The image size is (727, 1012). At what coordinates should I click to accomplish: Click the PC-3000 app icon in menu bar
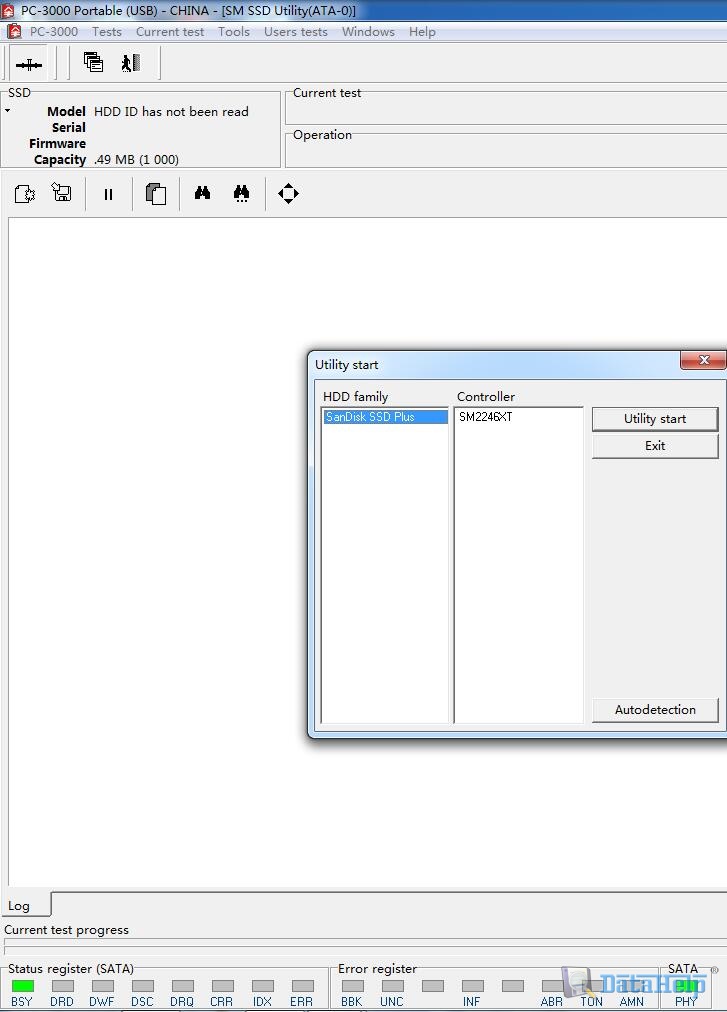click(14, 32)
